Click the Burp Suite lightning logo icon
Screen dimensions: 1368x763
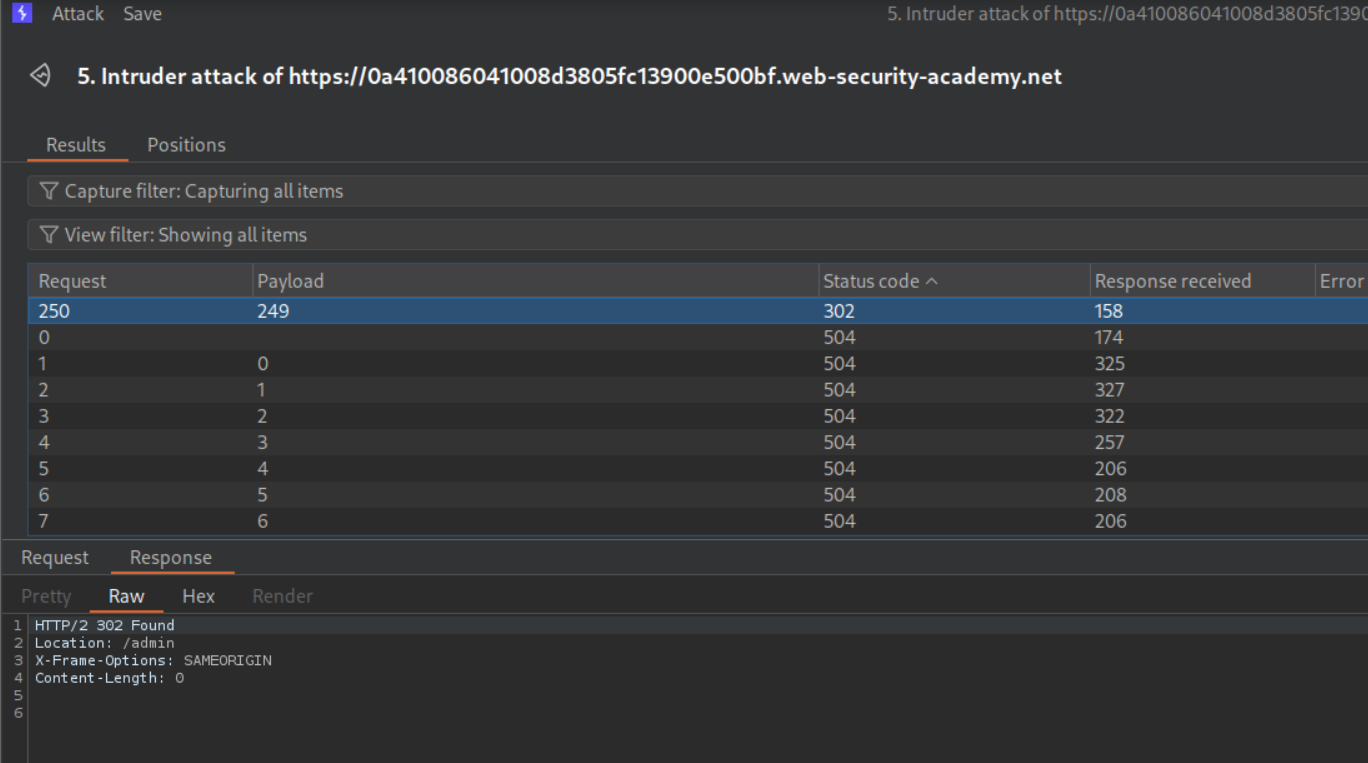22,14
